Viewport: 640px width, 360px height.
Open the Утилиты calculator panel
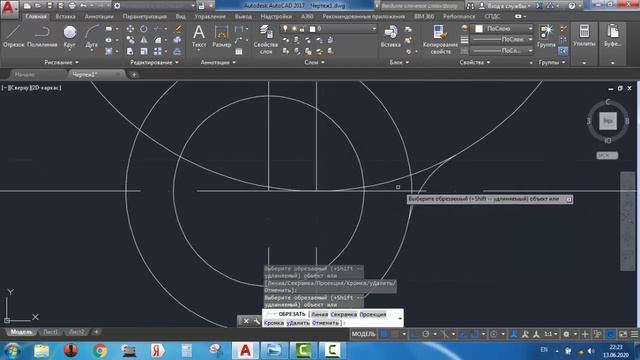(x=584, y=36)
